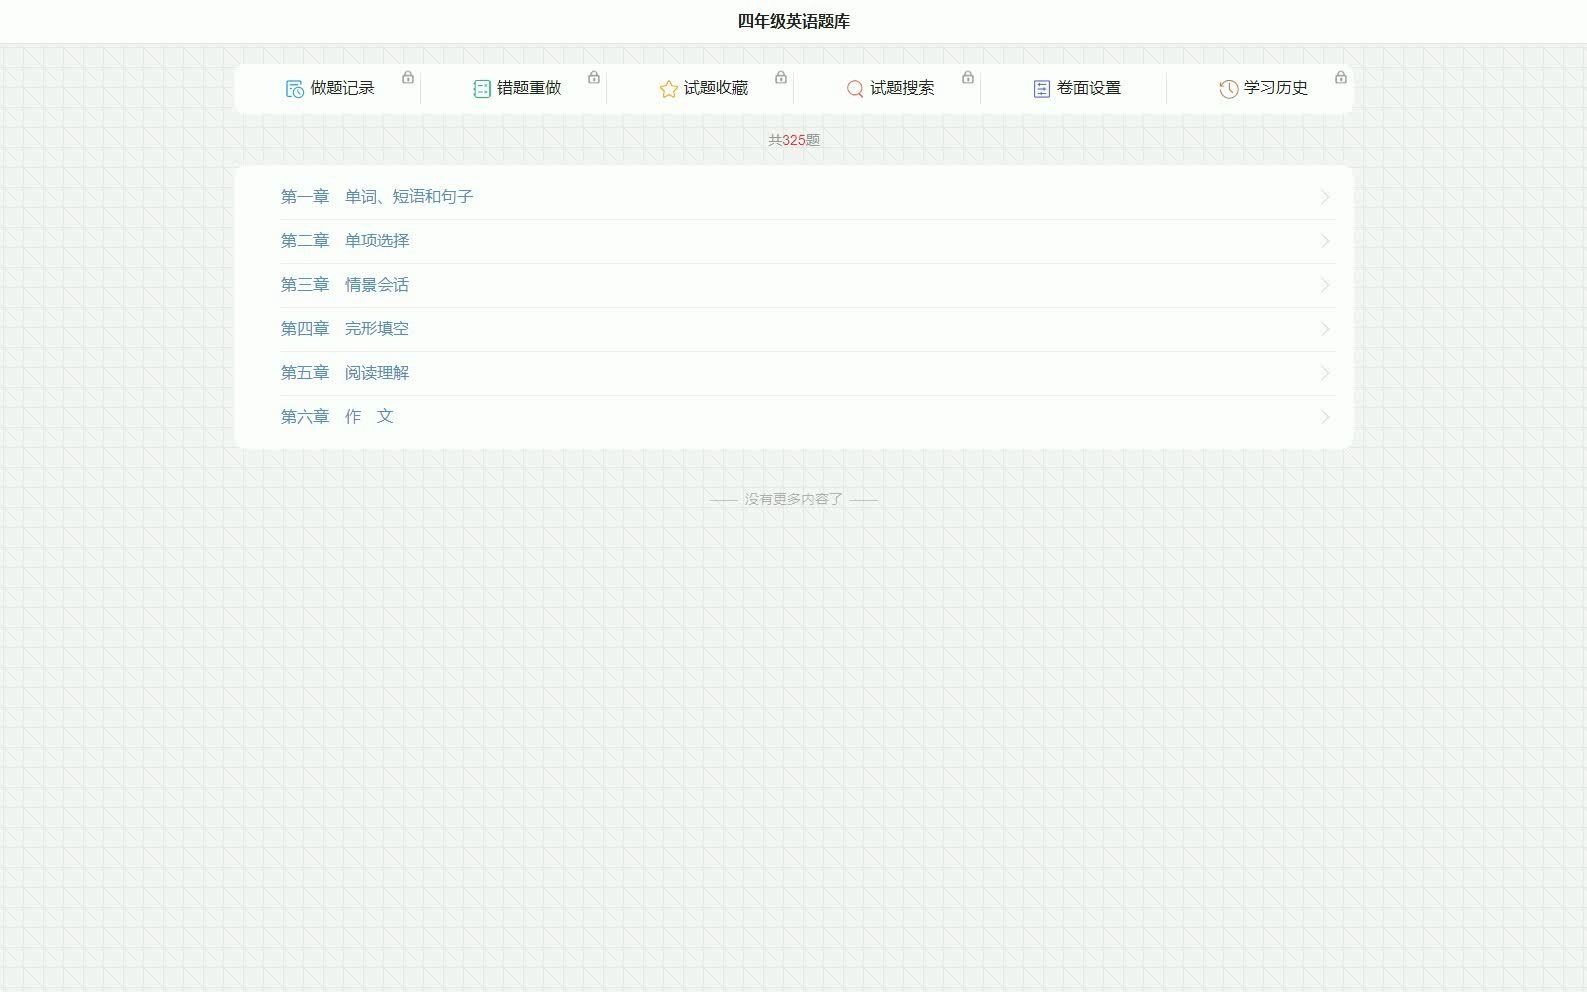Open the 做题记录 tab
The image size is (1587, 992).
tap(329, 88)
